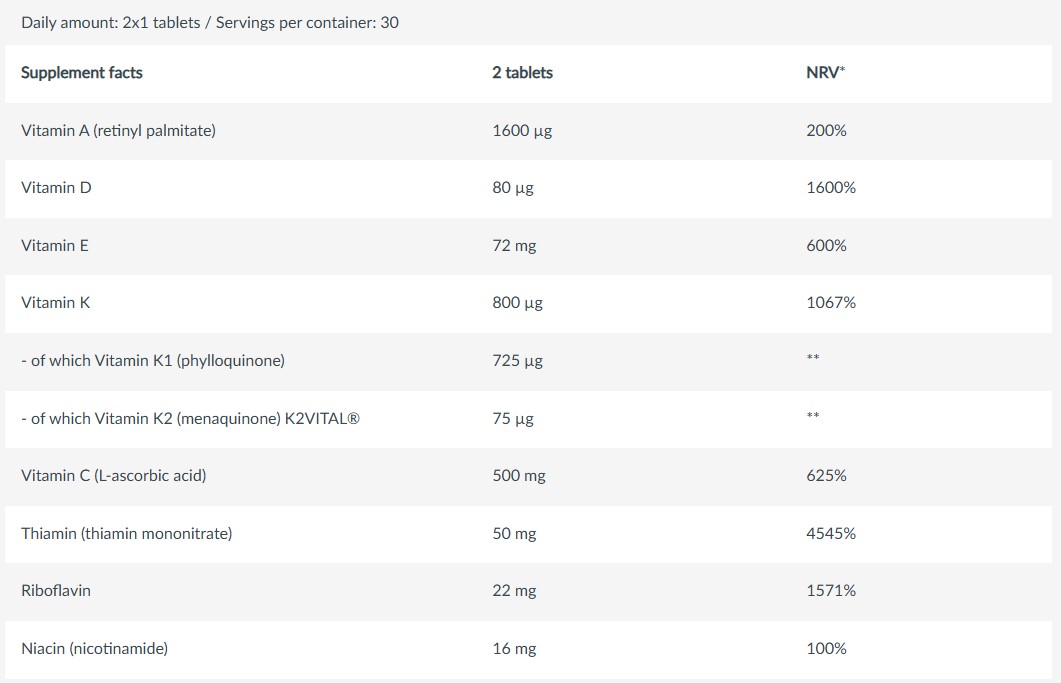The image size is (1061, 683).
Task: Click the Vitamin D label
Action: (56, 187)
